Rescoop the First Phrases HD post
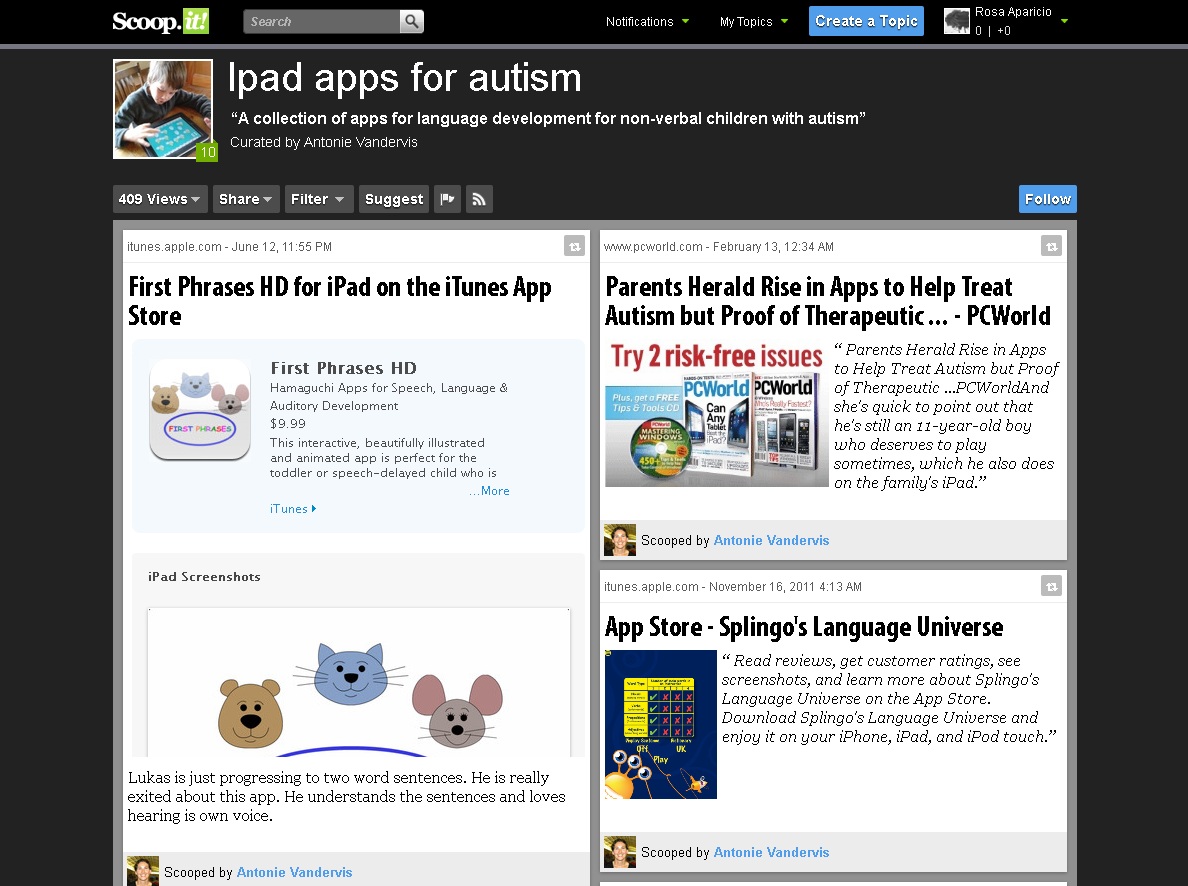This screenshot has height=886, width=1188. 574,245
